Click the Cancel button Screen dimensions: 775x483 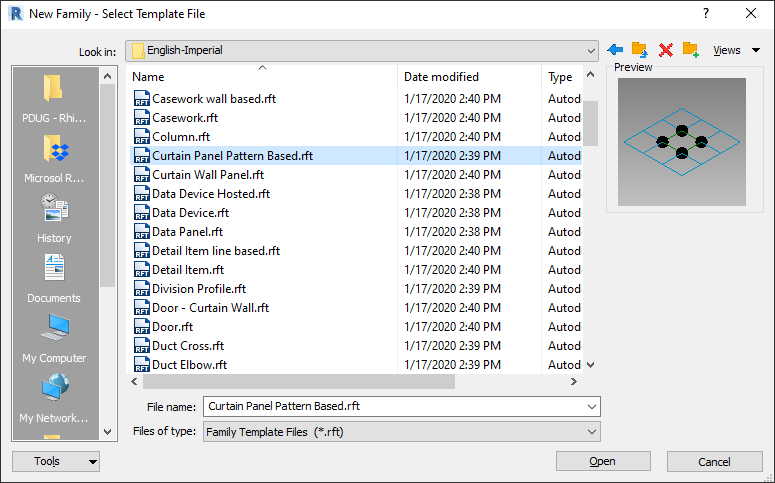714,461
